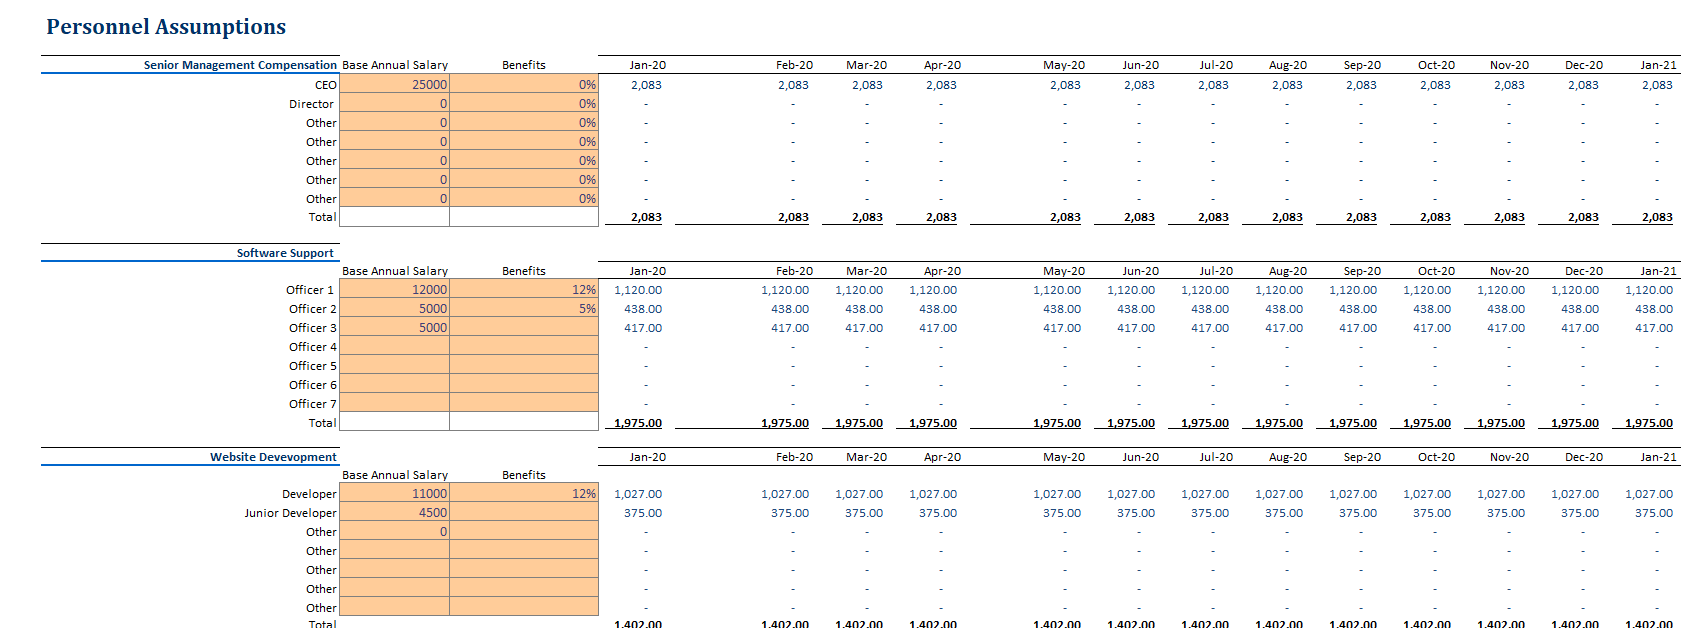Click the Sep-20 header in Website Development
The image size is (1681, 628).
click(x=1362, y=457)
